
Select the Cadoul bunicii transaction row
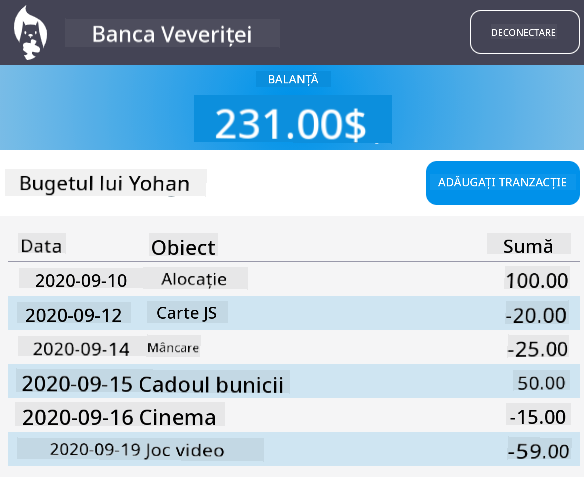293,382
